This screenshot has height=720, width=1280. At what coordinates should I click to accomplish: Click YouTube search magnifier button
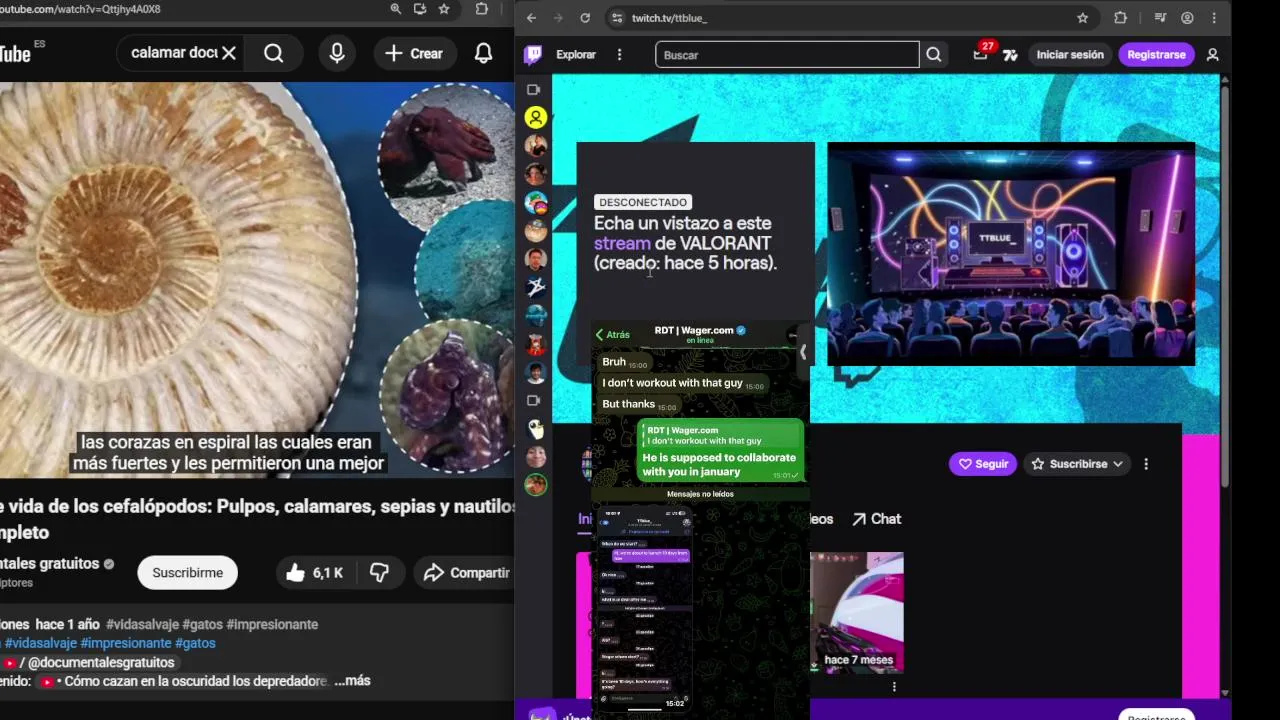tap(274, 53)
